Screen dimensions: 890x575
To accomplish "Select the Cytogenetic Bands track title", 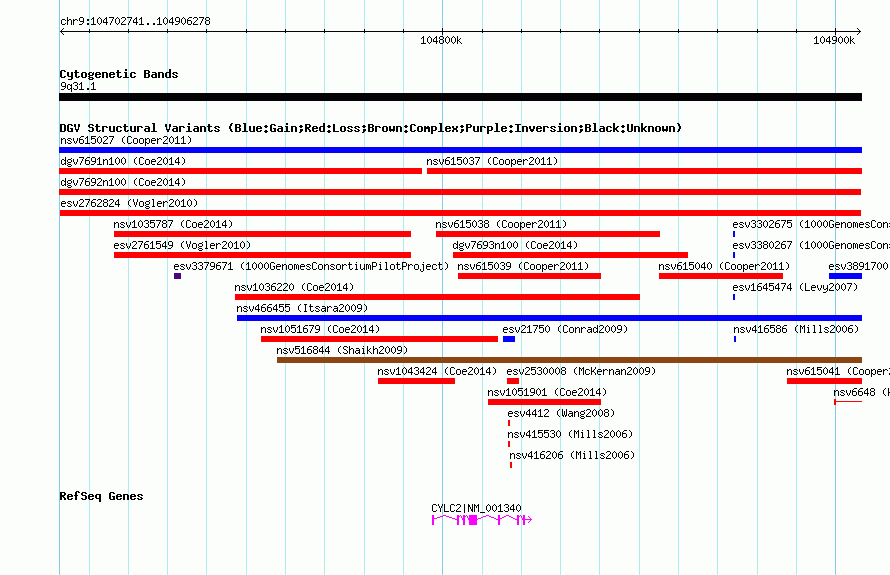I will [119, 74].
